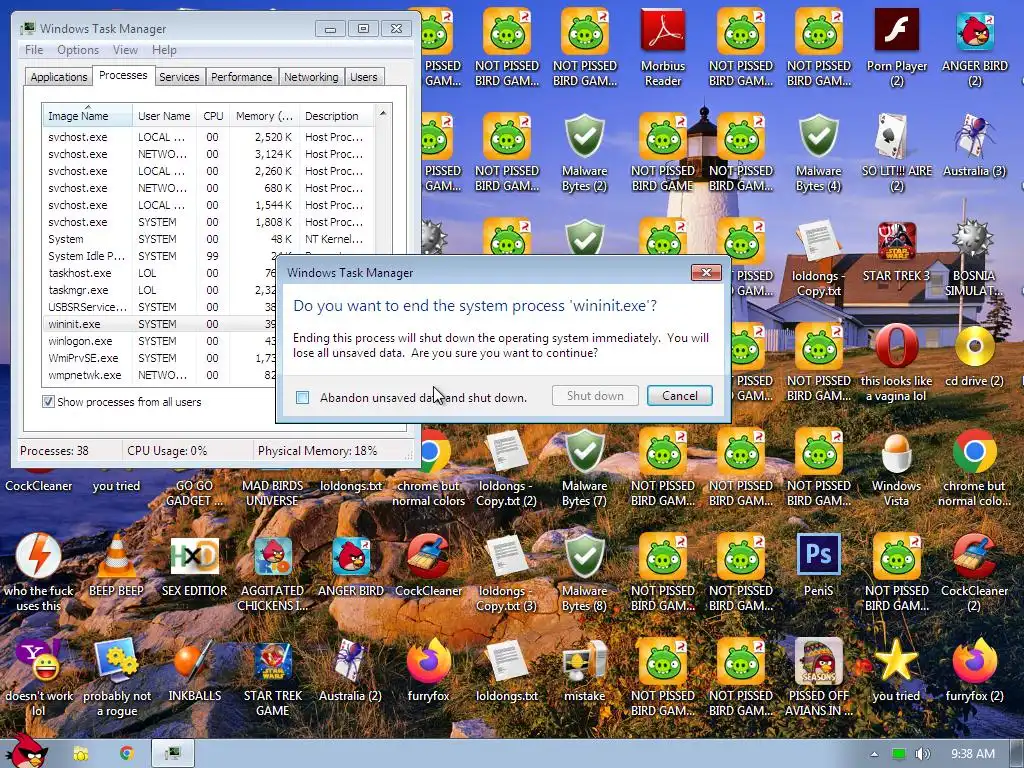The height and width of the screenshot is (768, 1024).
Task: Open AGGITATED CHICKENS desktop icon
Action: pos(272,573)
